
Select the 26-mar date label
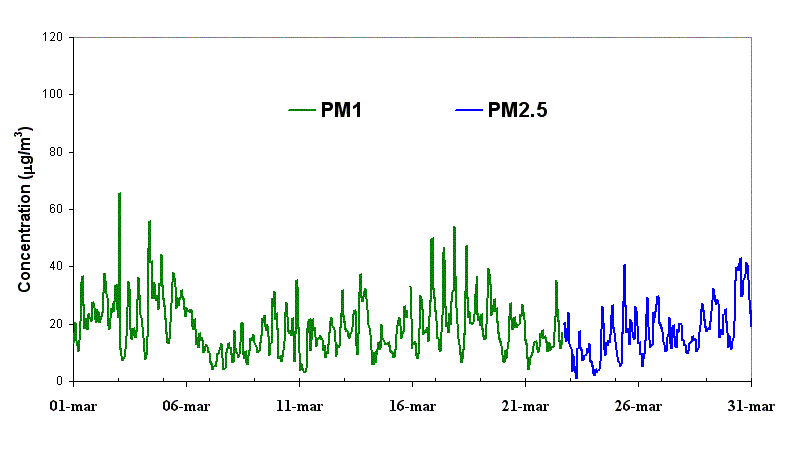638,406
